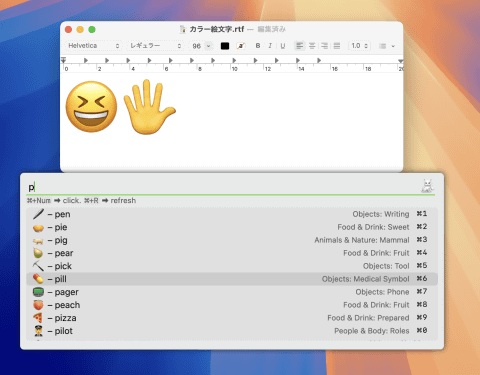
Task: Toggle bold formatting in the toolbar
Action: (x=258, y=46)
